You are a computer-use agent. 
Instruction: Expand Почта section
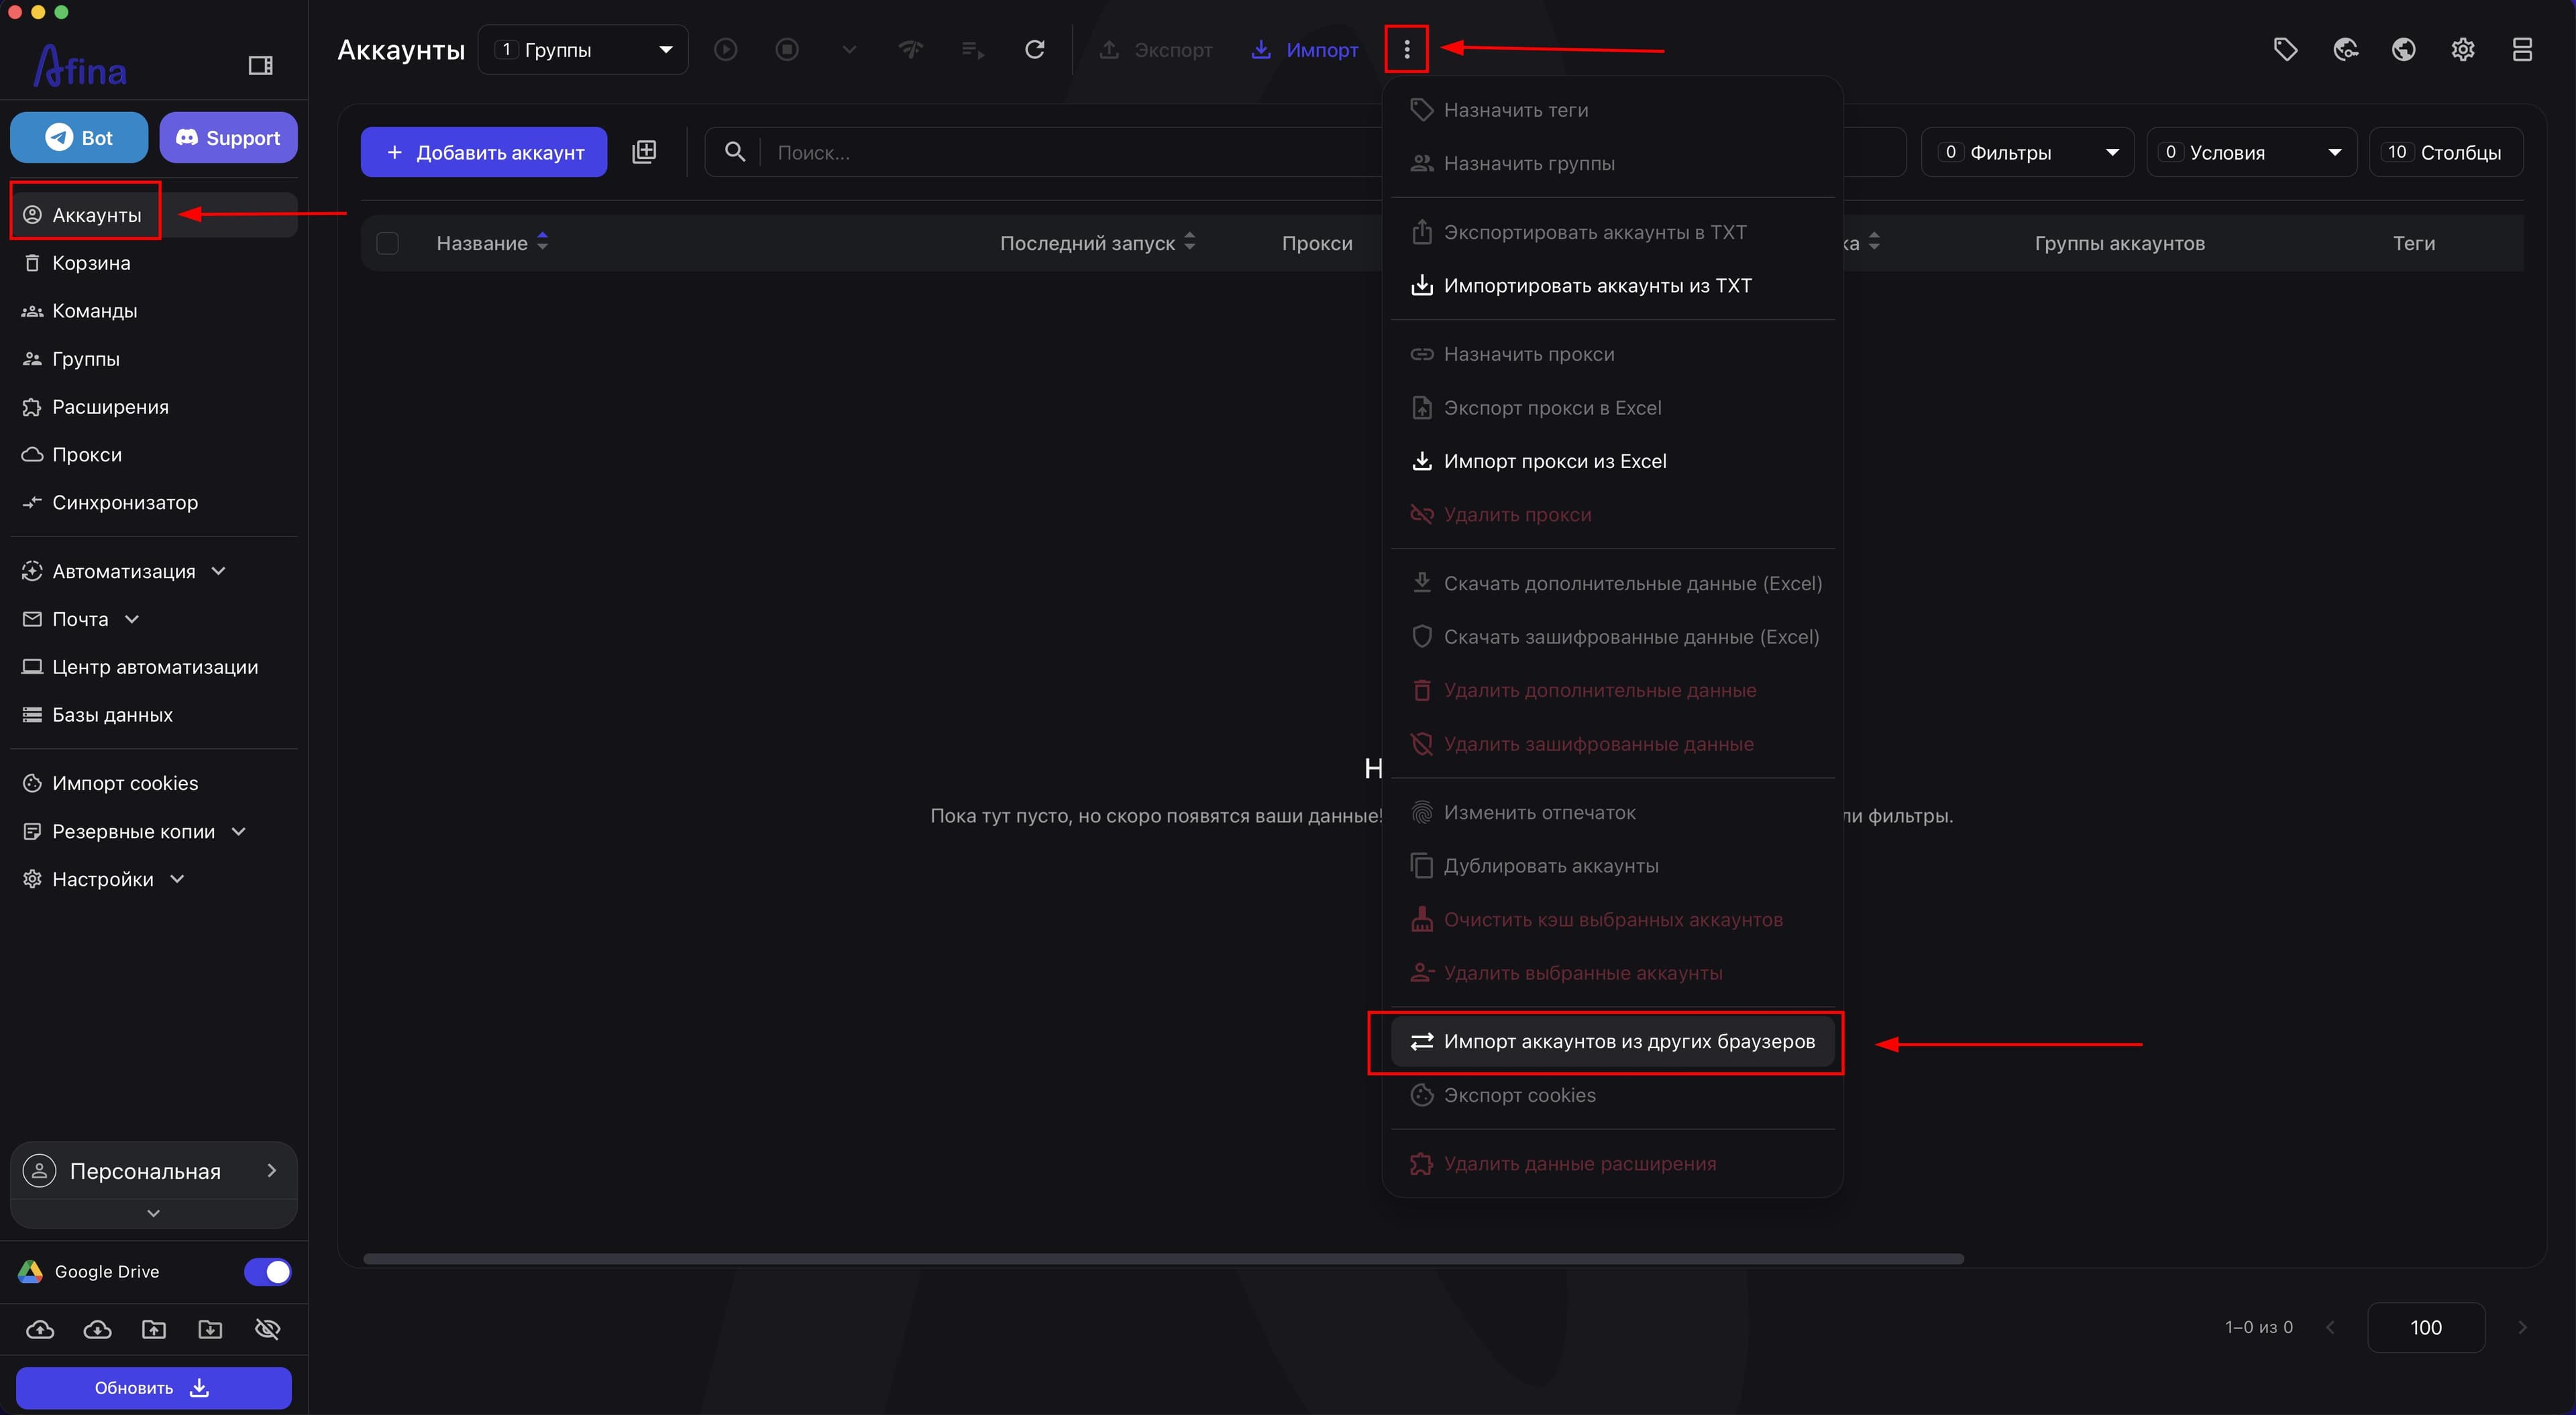click(154, 619)
